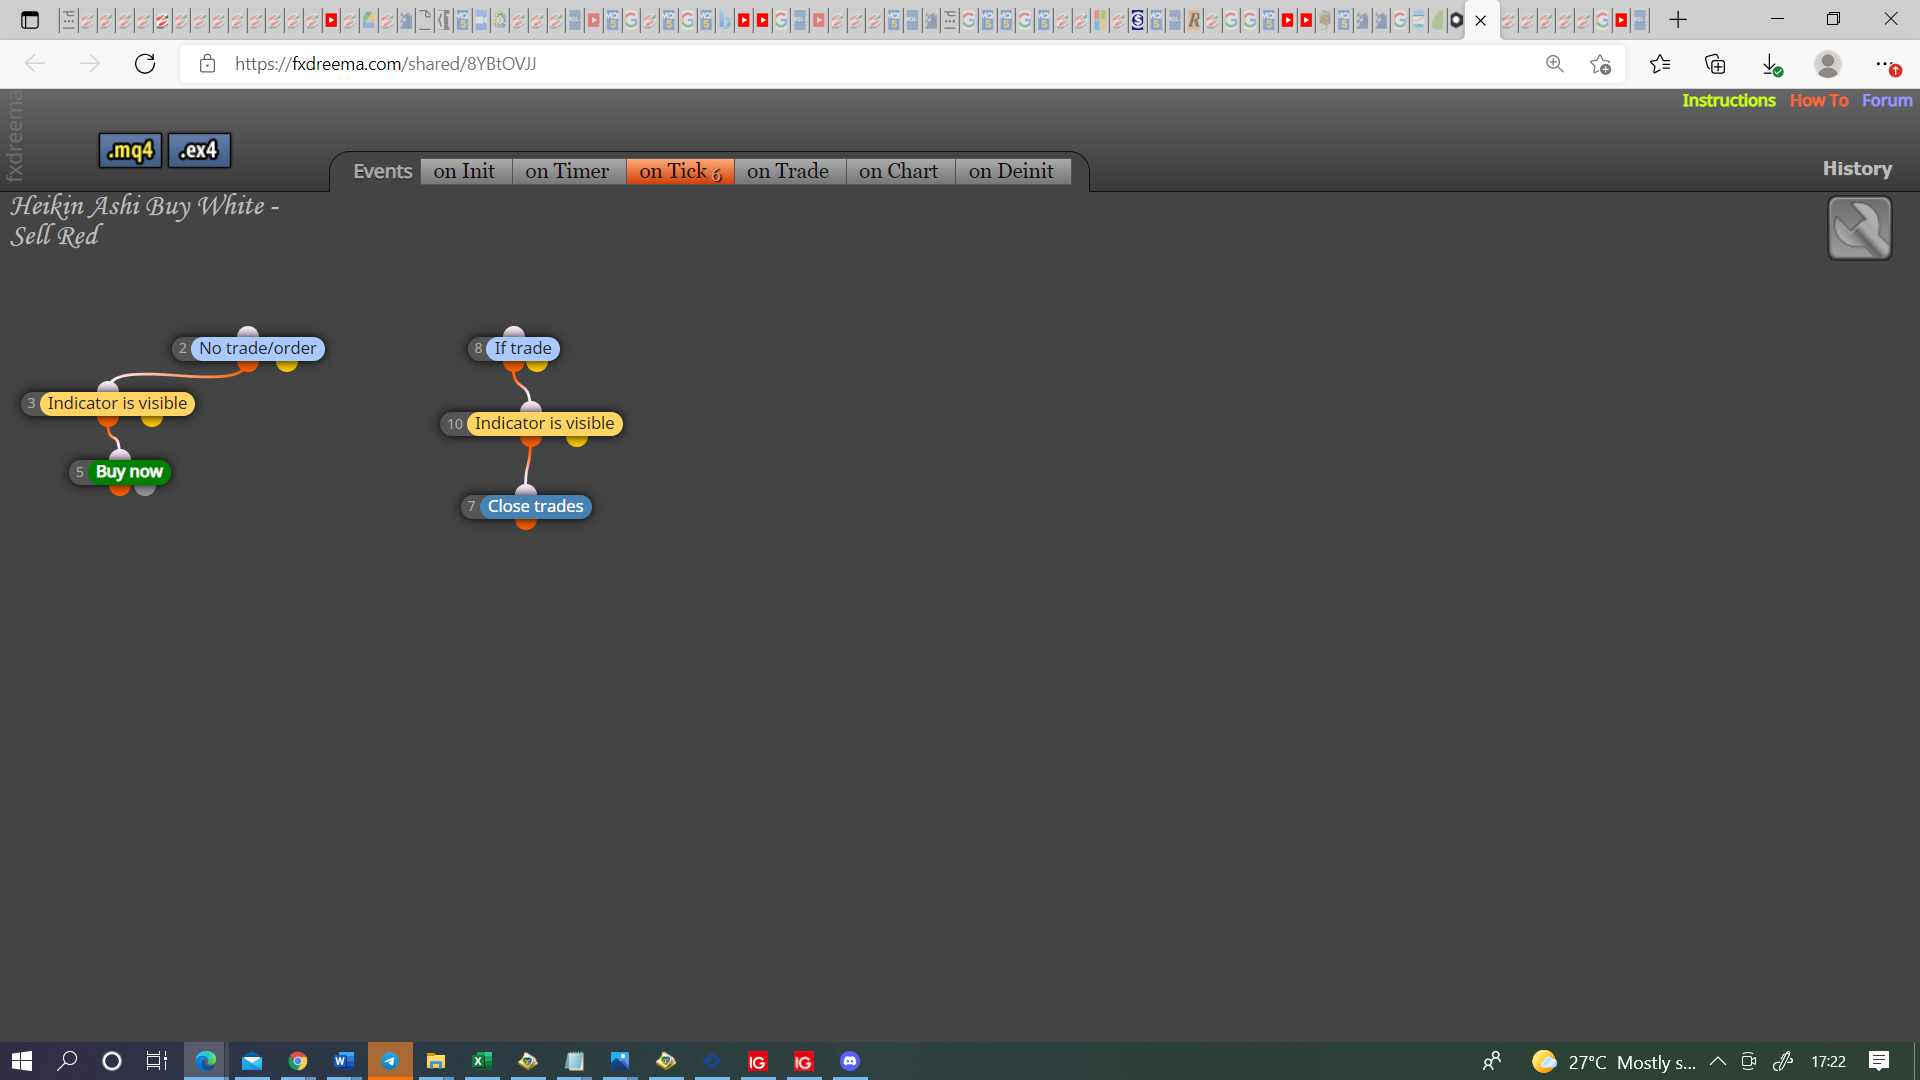Open the tab actions menu
The image size is (1920, 1080).
click(30, 20)
